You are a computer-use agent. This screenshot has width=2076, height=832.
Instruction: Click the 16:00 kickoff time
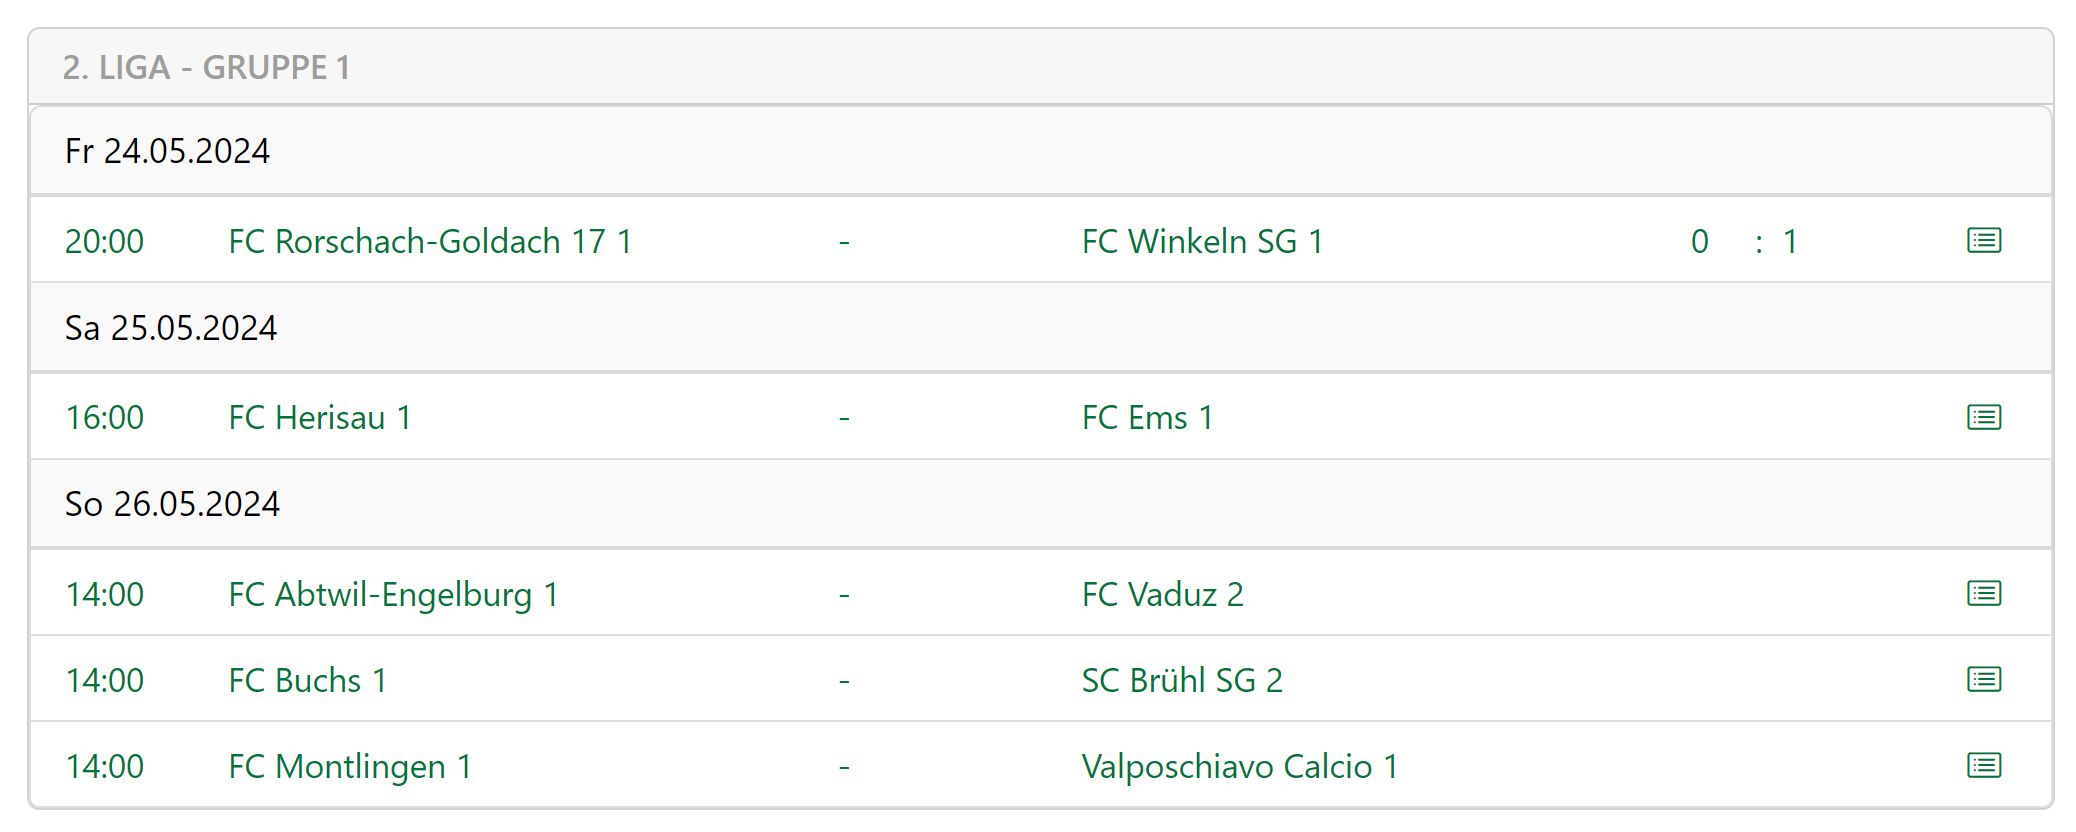point(104,417)
